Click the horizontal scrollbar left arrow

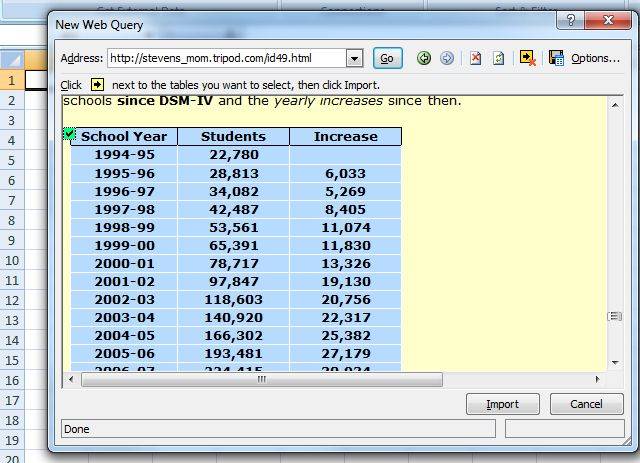(x=71, y=379)
